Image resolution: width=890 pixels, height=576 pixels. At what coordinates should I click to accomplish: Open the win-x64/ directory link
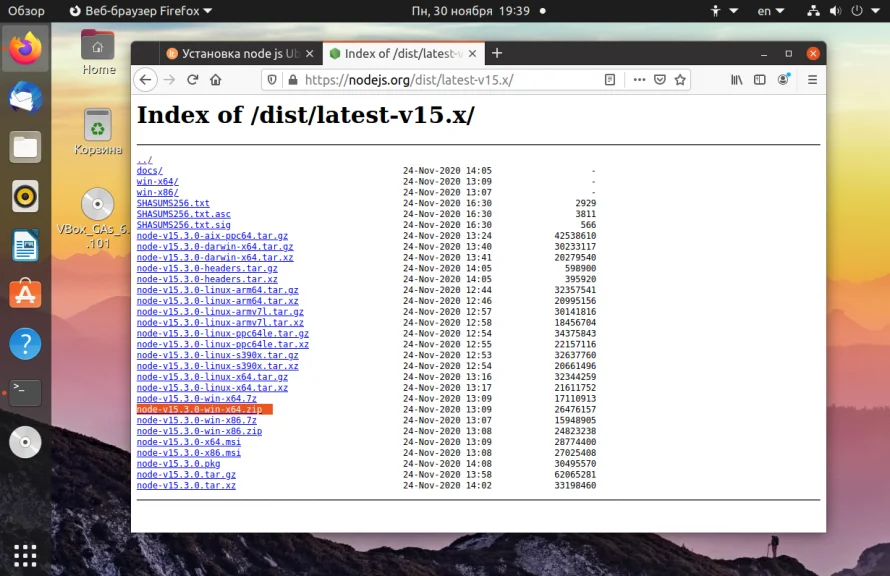pyautogui.click(x=157, y=182)
